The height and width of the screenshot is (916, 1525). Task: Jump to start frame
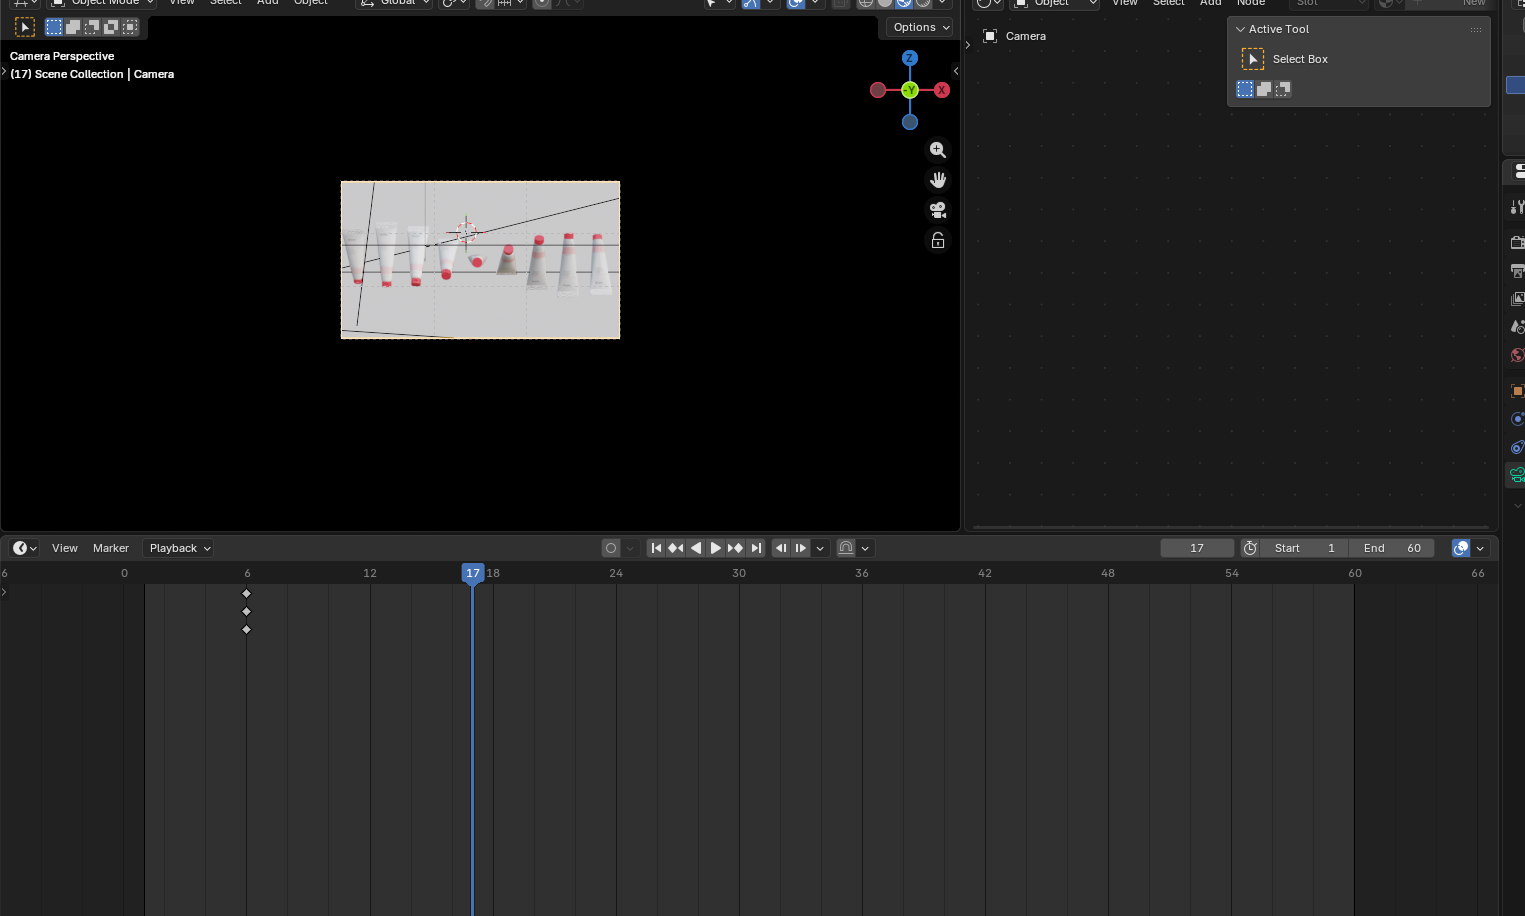coord(656,548)
